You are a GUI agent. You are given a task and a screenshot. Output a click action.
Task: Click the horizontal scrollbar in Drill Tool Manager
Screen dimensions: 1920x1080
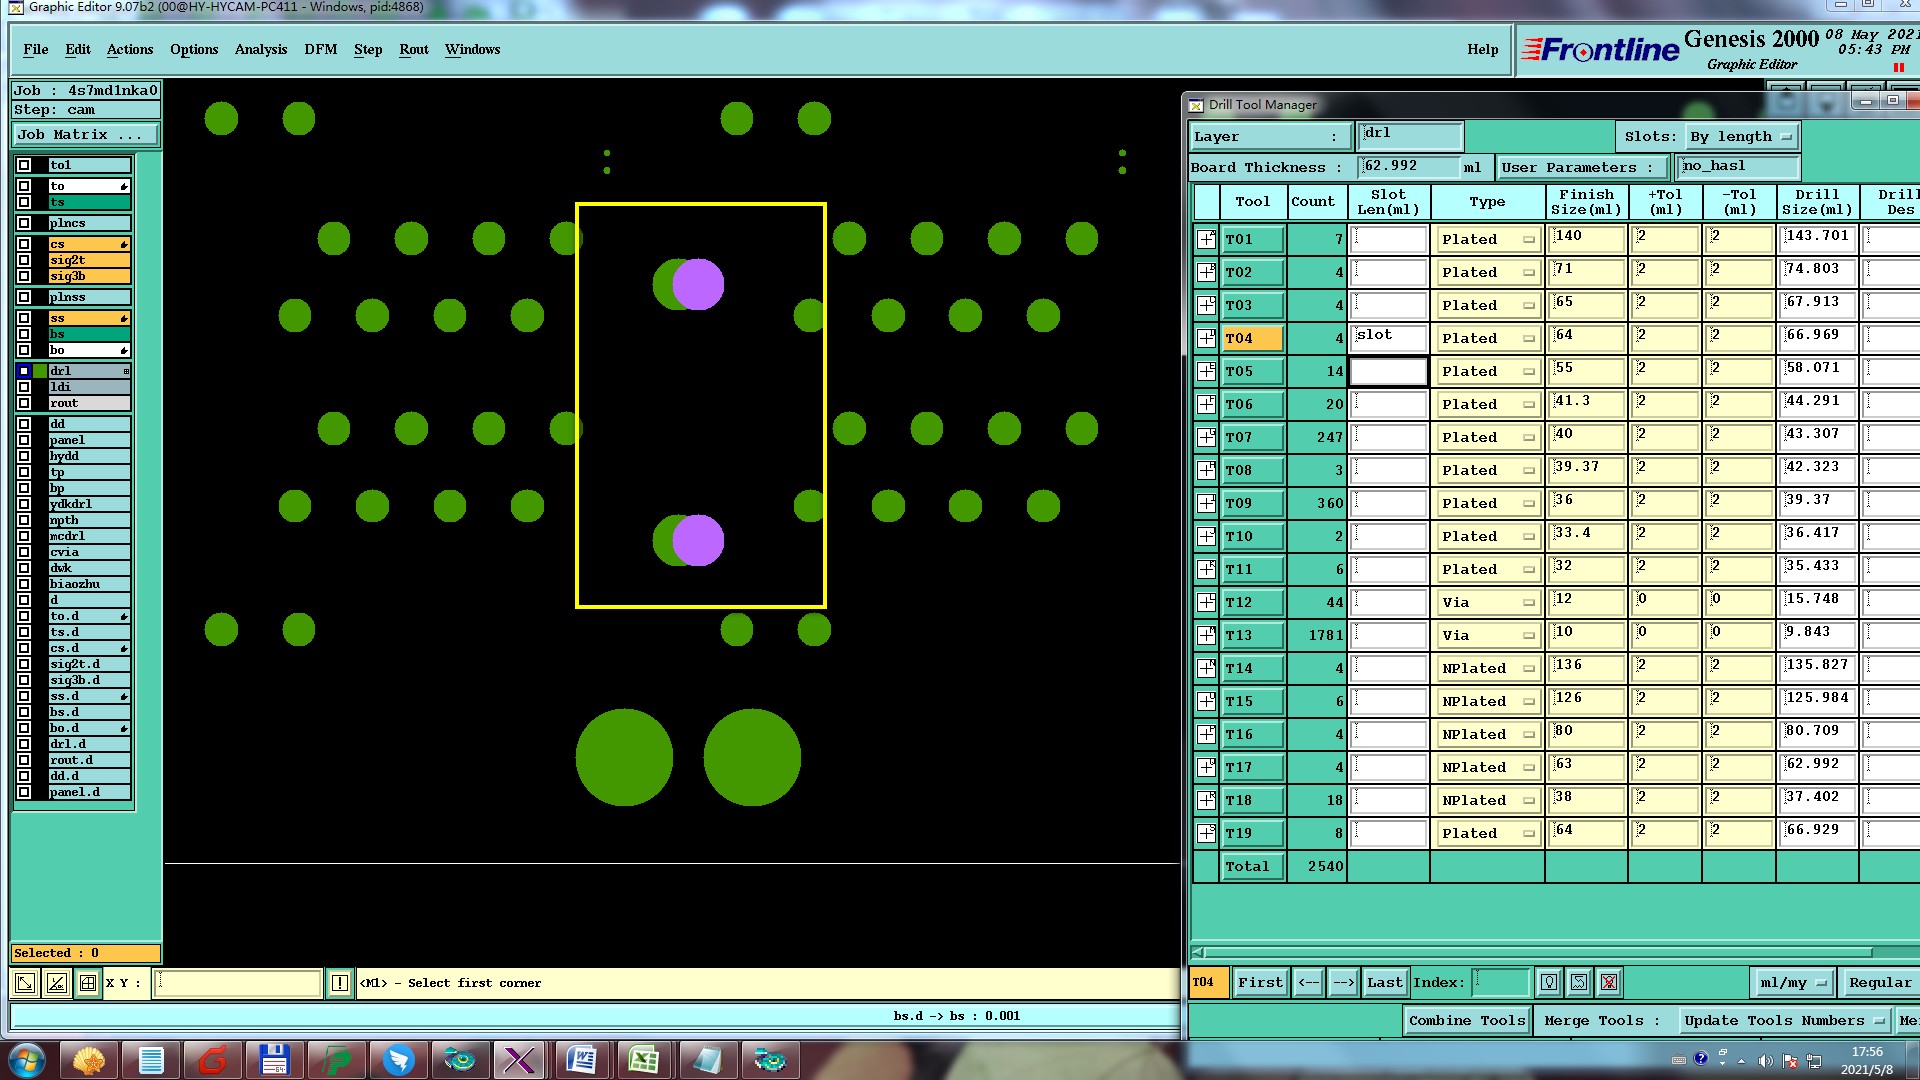pos(1540,952)
